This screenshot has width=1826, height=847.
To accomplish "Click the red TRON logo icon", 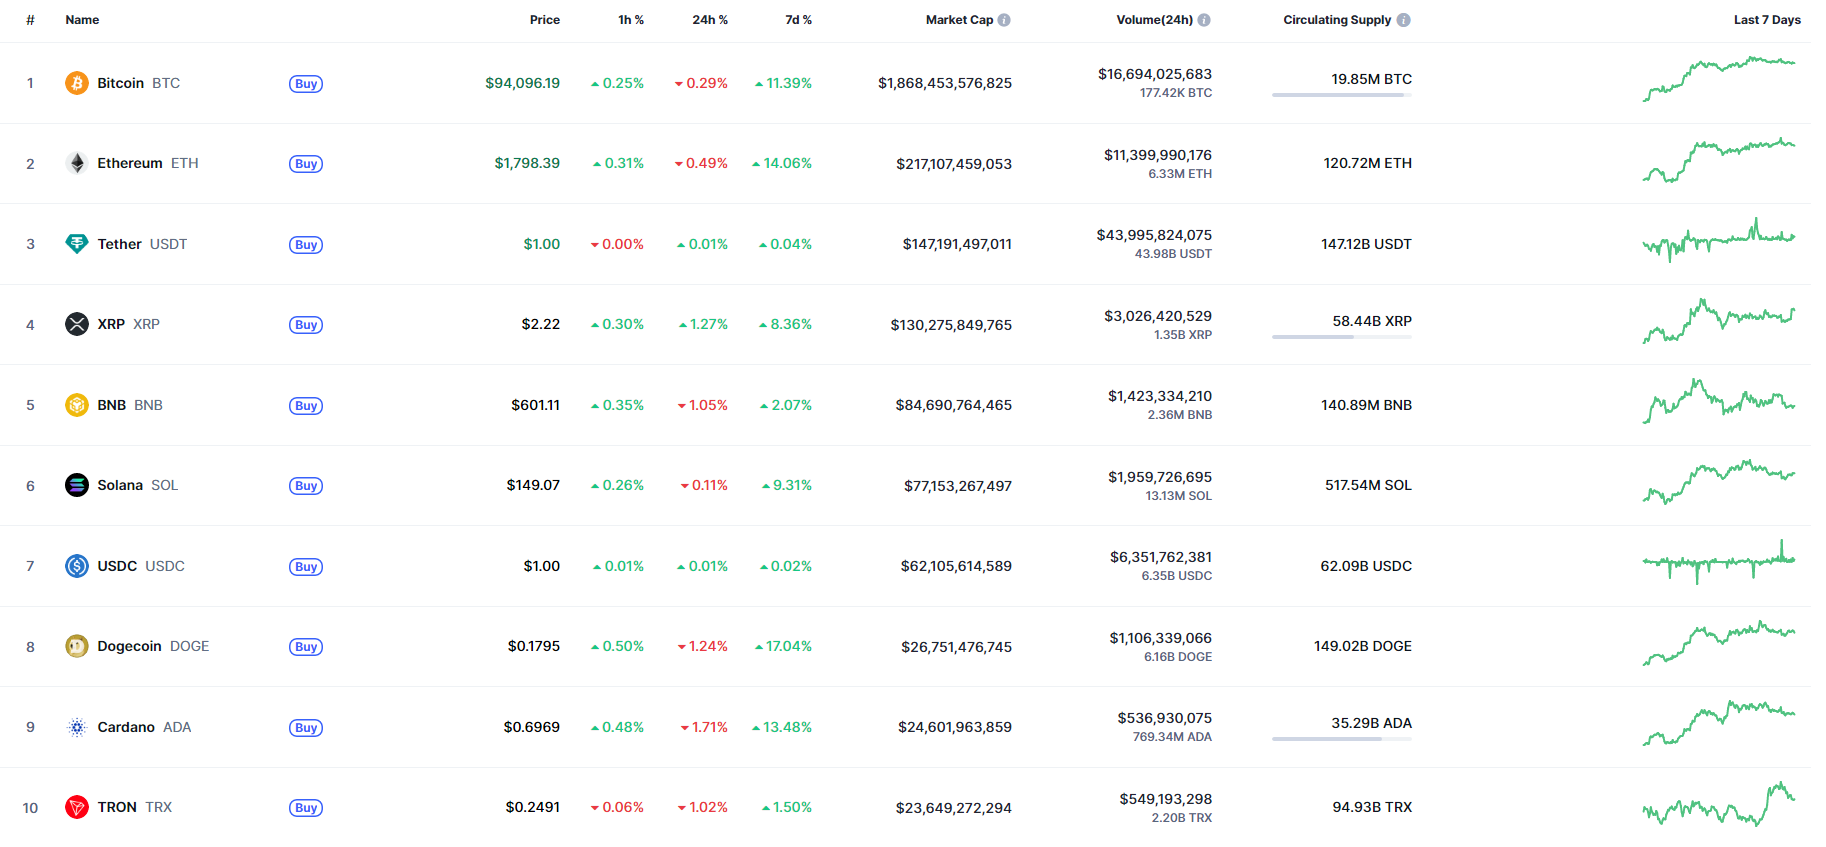I will pyautogui.click(x=77, y=807).
